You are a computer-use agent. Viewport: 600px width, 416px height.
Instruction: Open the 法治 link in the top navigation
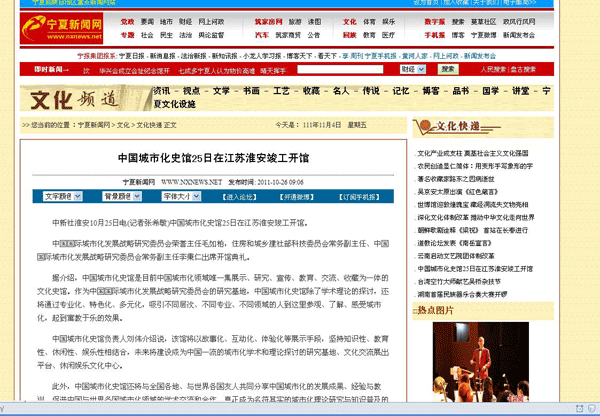click(185, 35)
